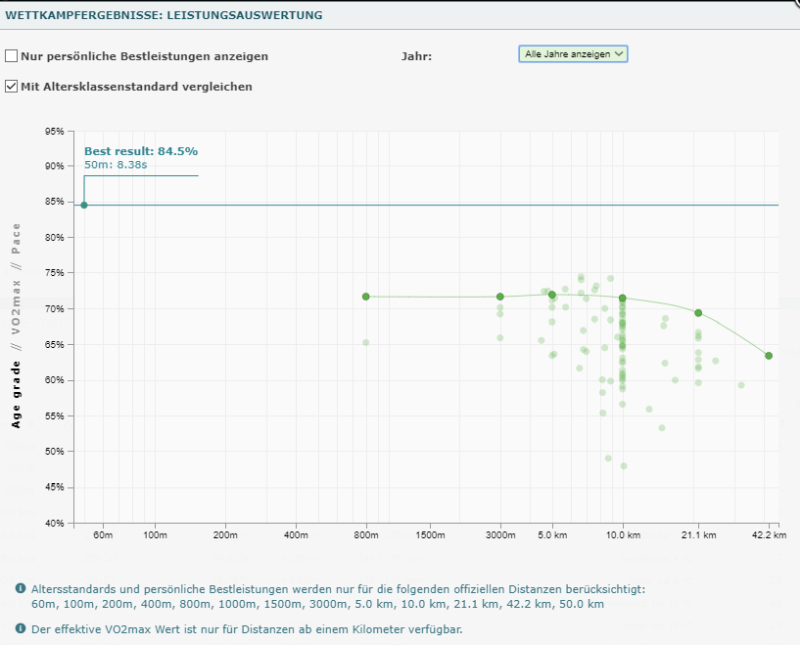Click the lowest 10.0 km result near 48%

click(x=623, y=466)
